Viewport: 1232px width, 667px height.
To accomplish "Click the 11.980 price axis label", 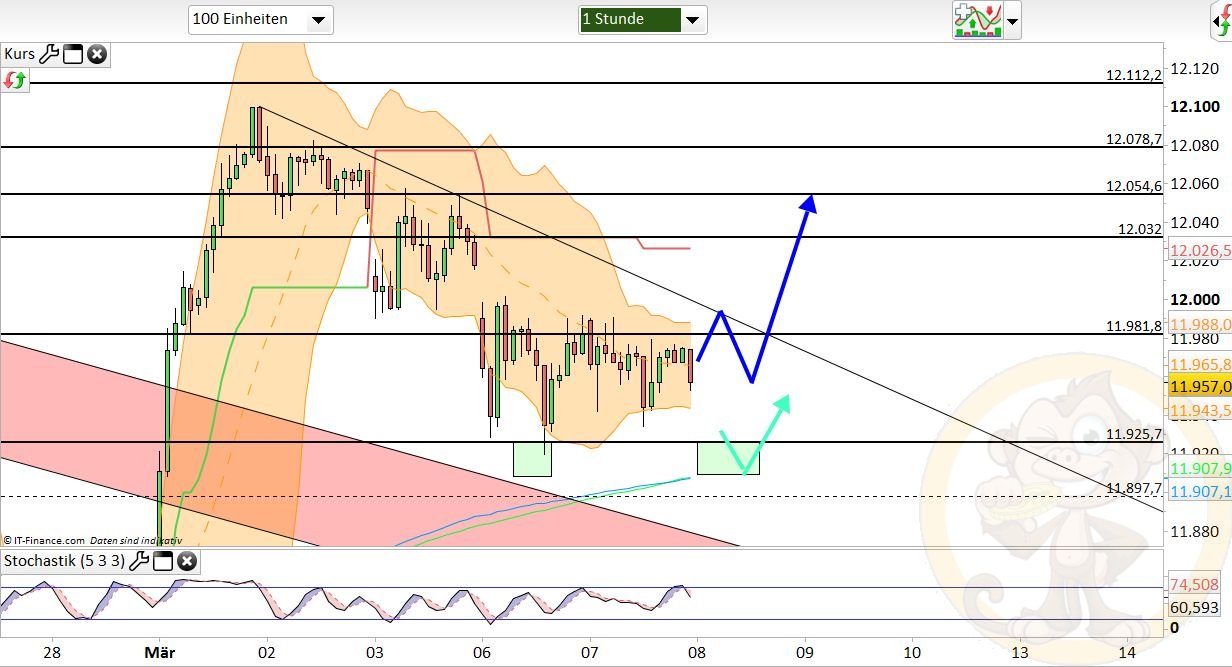I will coord(1195,338).
